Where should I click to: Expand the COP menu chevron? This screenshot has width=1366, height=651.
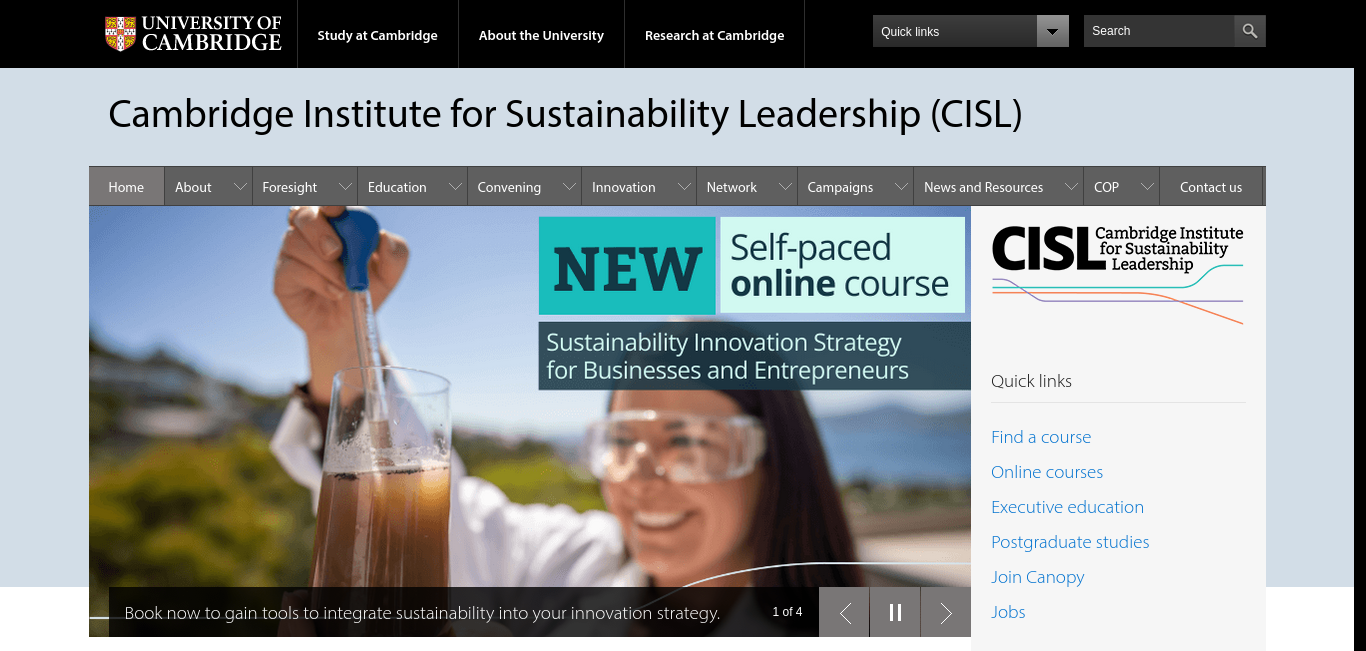[x=1147, y=187]
